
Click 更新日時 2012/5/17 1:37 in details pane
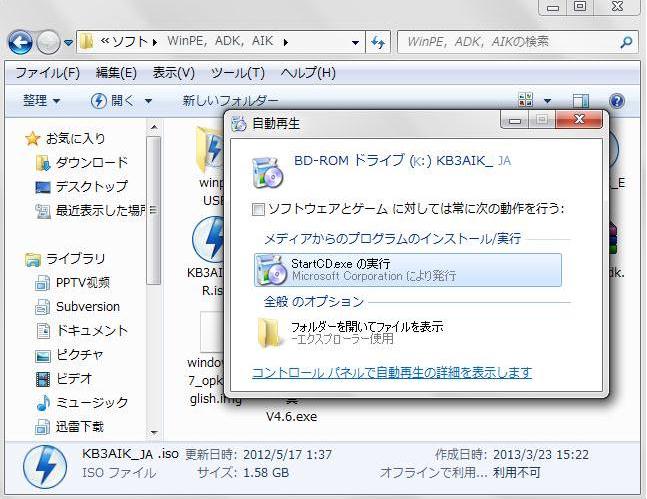tap(258, 455)
